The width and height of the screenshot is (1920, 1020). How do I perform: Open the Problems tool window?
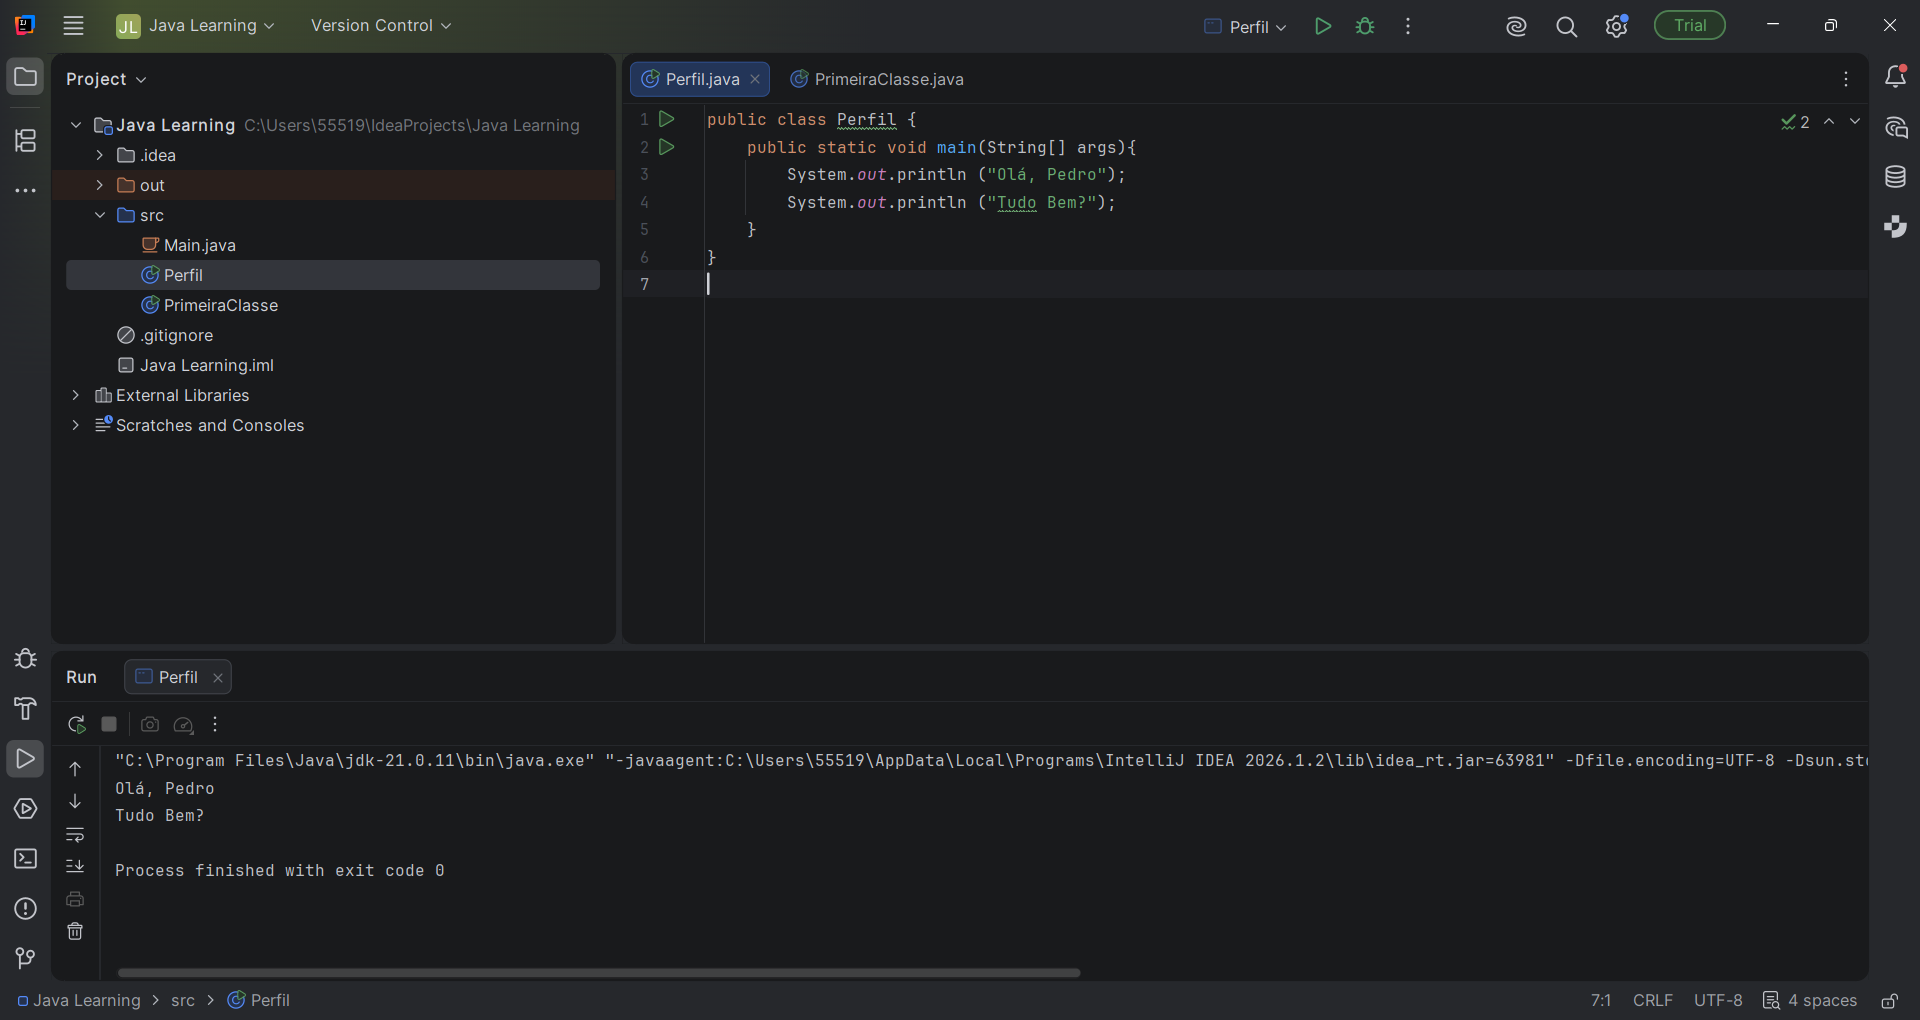pos(25,909)
